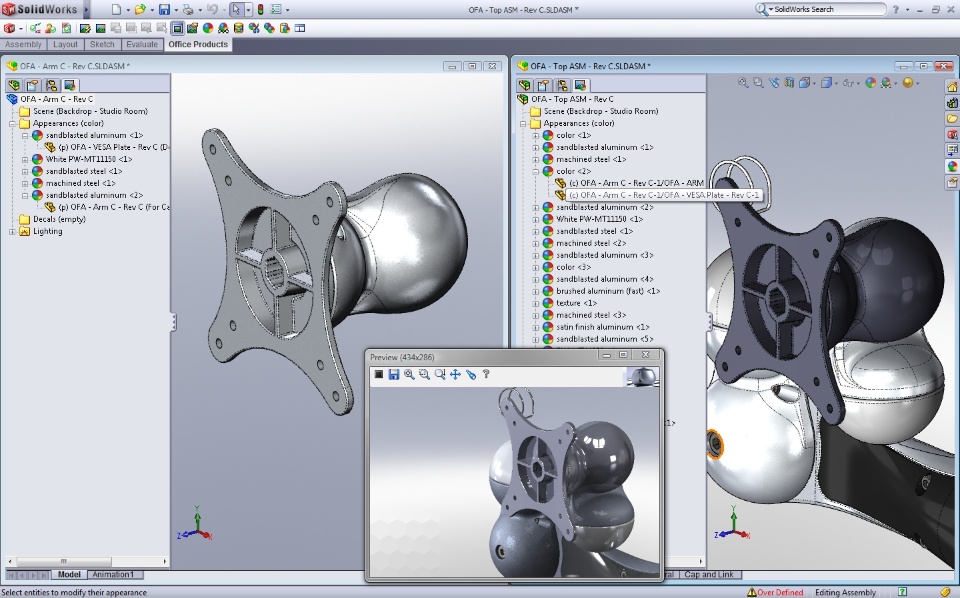The width and height of the screenshot is (960, 598).
Task: Click the Save image icon in Preview window
Action: pyautogui.click(x=394, y=374)
